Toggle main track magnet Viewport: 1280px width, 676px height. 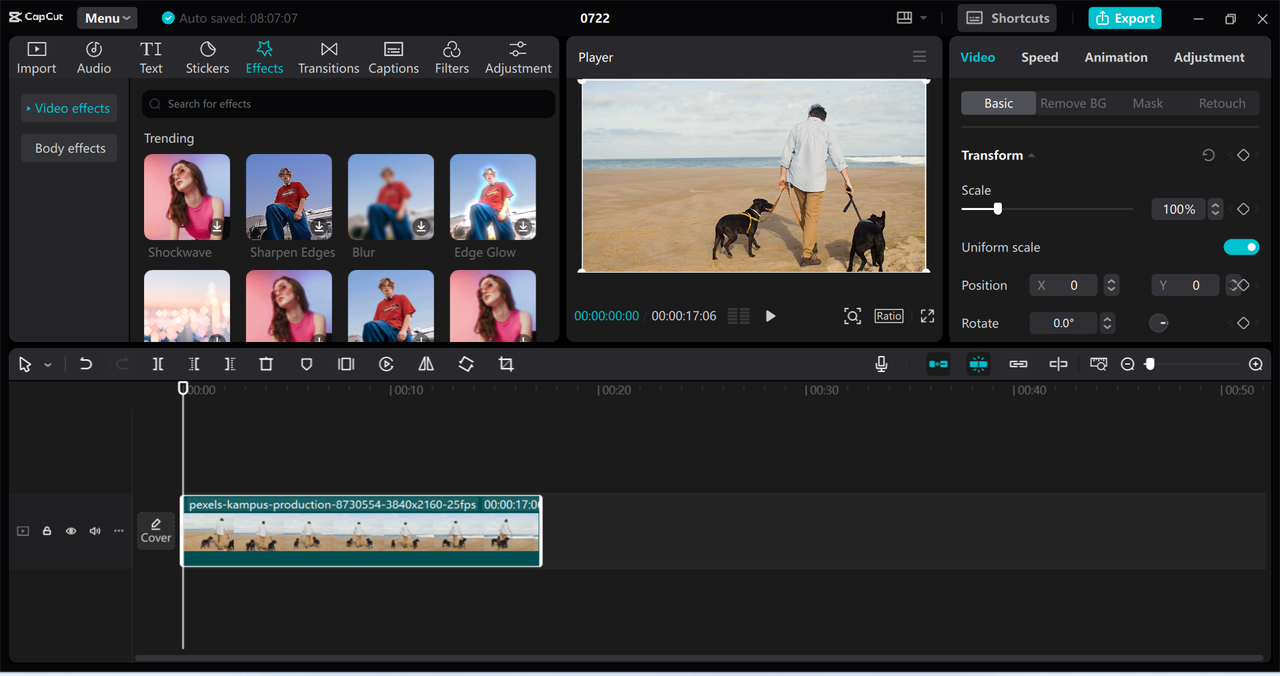point(938,364)
